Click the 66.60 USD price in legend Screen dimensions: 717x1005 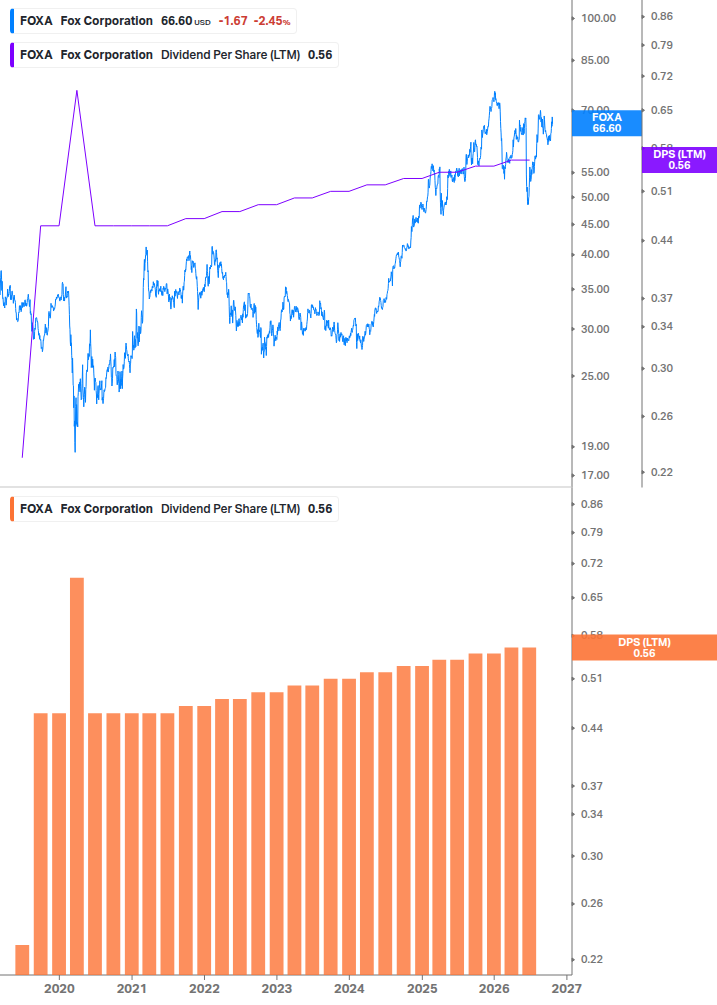[x=185, y=21]
